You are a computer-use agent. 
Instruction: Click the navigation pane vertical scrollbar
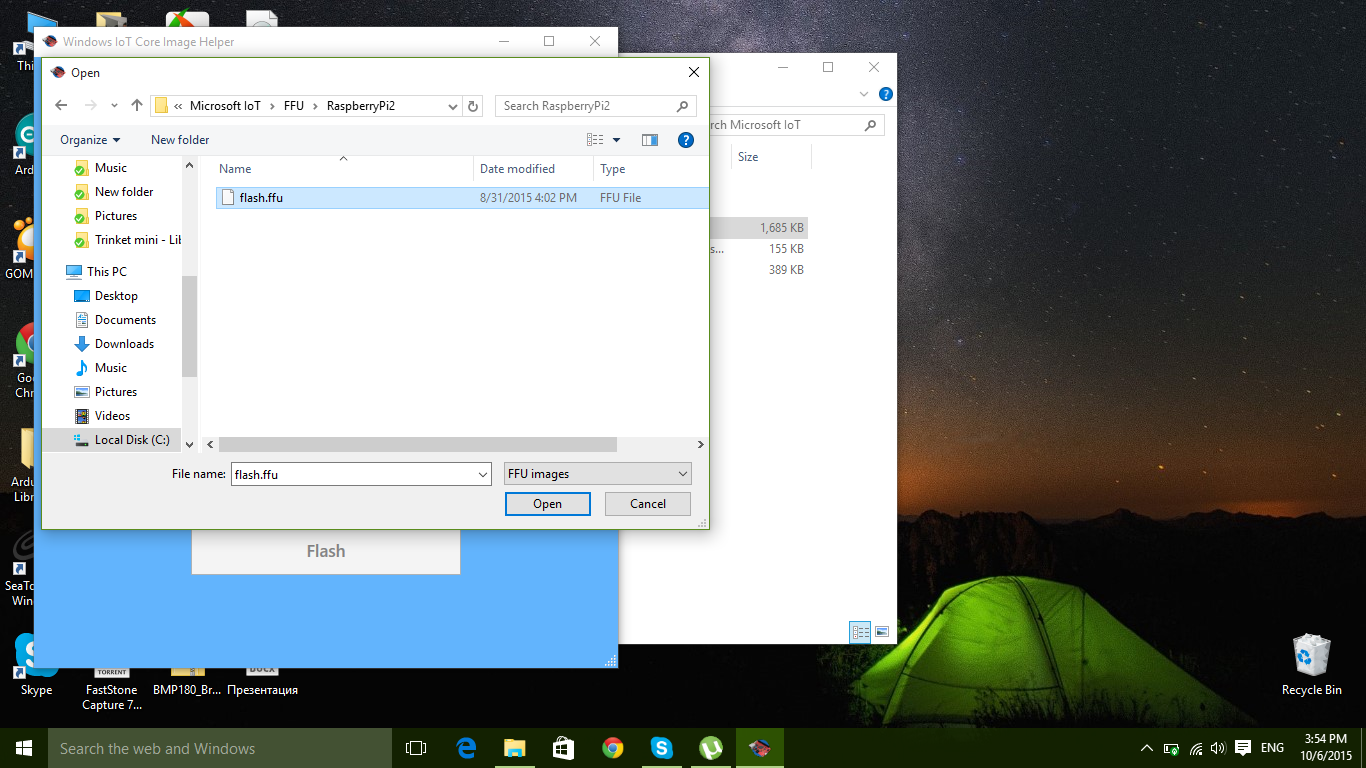pos(189,326)
